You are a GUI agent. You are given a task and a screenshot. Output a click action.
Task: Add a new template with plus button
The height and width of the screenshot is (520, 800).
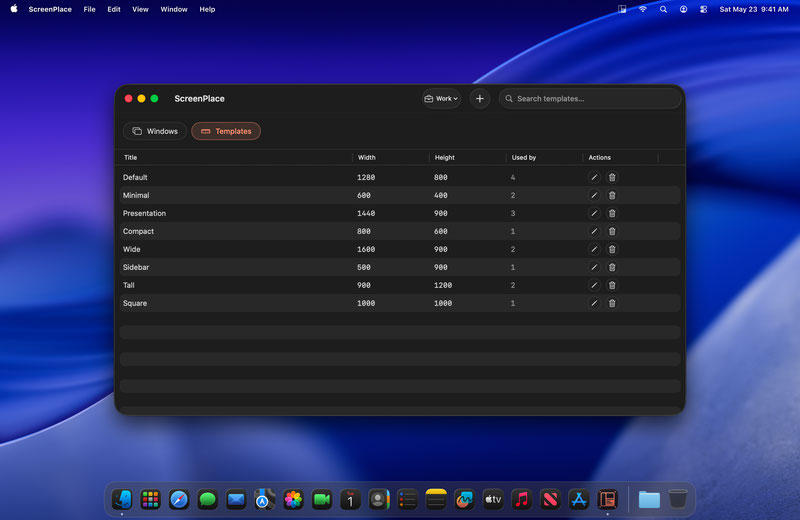(480, 98)
